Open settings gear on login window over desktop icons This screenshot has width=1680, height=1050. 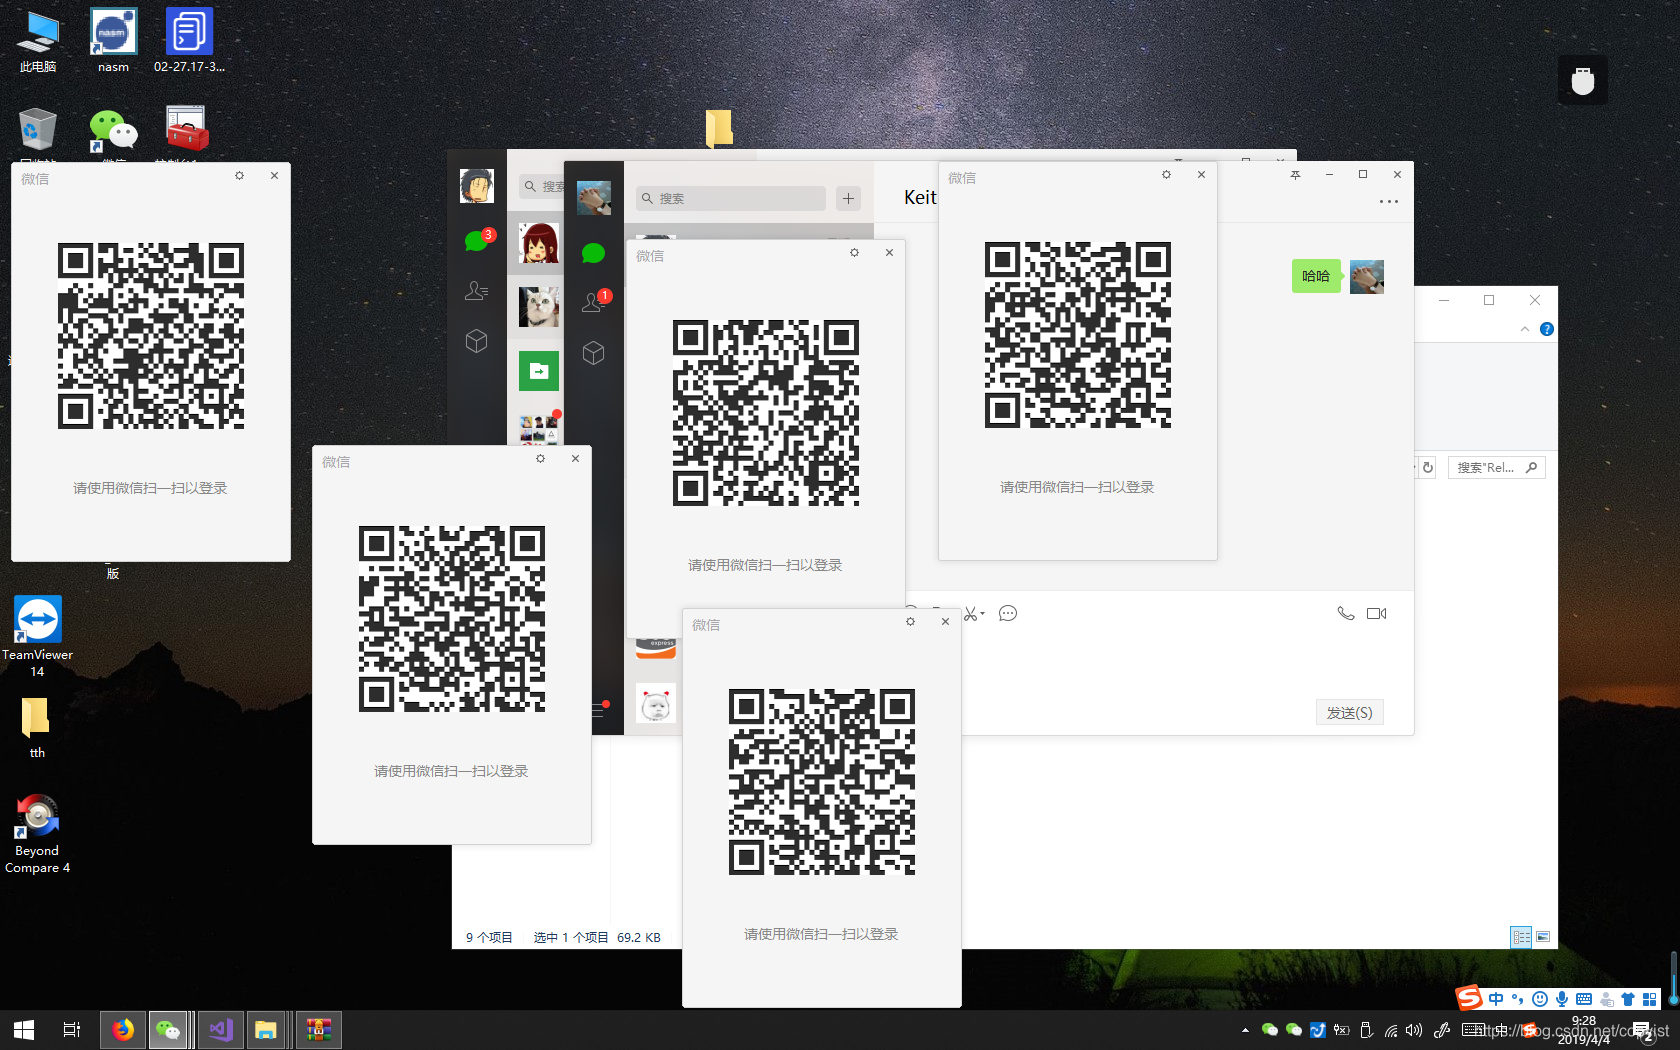(239, 175)
